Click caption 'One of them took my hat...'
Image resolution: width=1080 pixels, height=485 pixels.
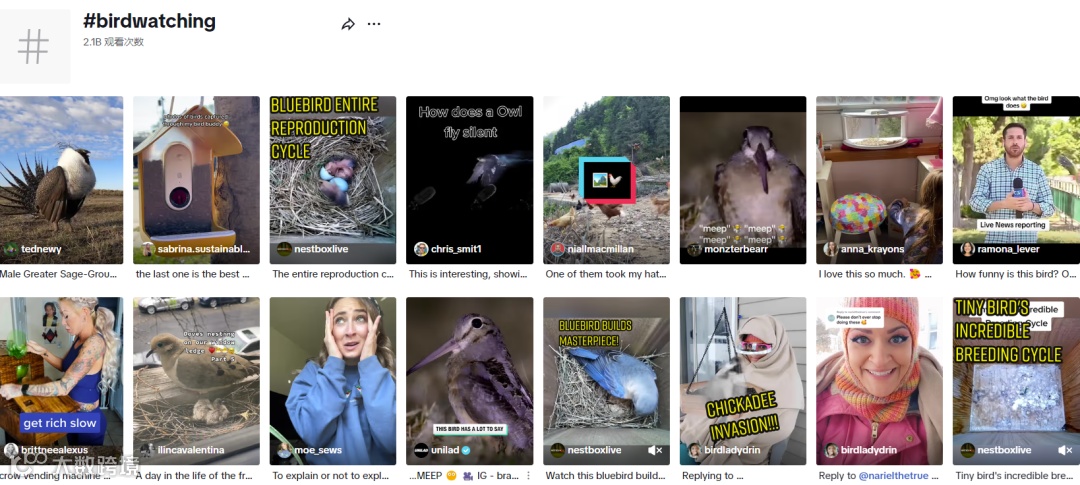pos(606,274)
